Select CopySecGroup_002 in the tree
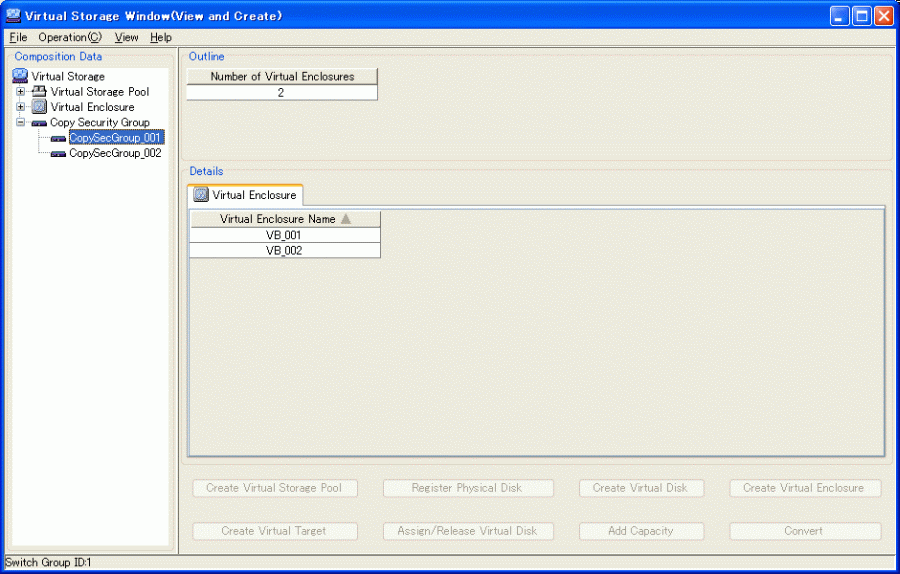900x574 pixels. click(x=115, y=154)
